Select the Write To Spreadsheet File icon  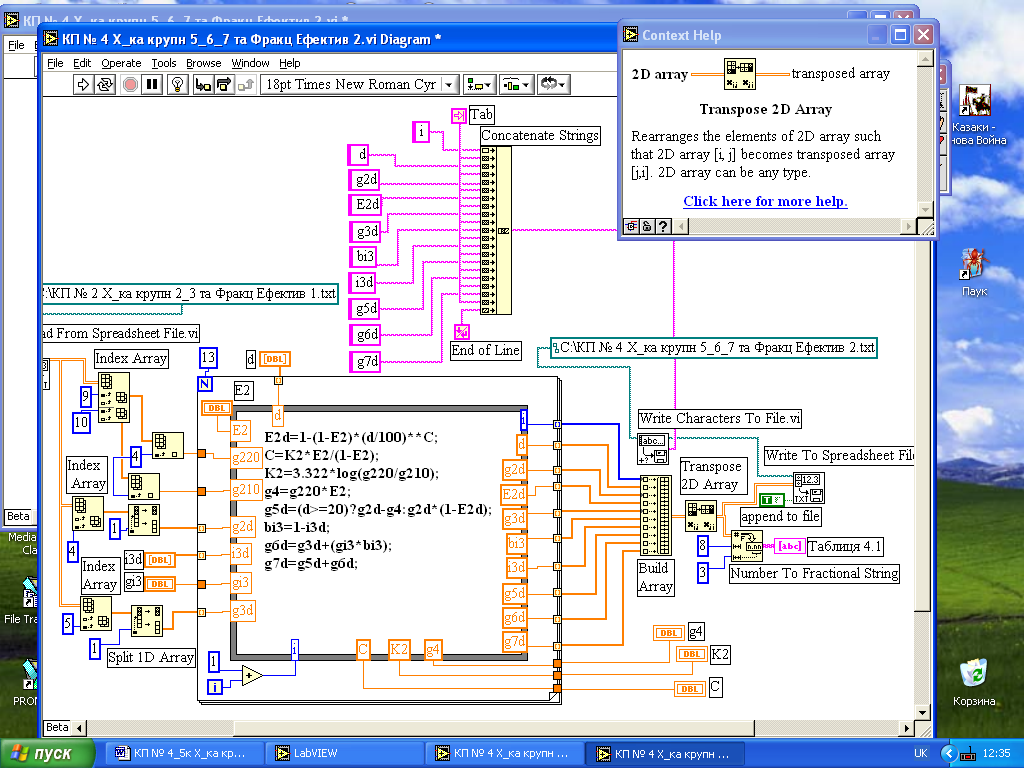(809, 488)
